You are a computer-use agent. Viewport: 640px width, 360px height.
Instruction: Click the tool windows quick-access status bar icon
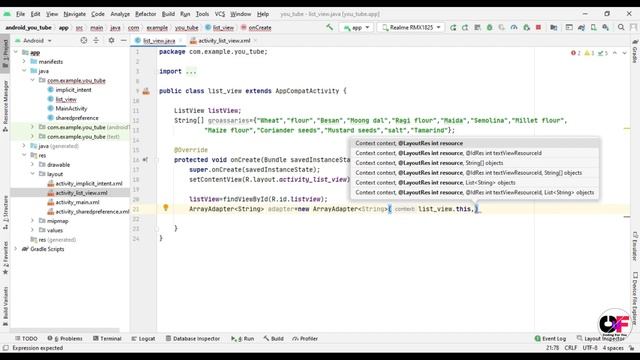point(5,348)
